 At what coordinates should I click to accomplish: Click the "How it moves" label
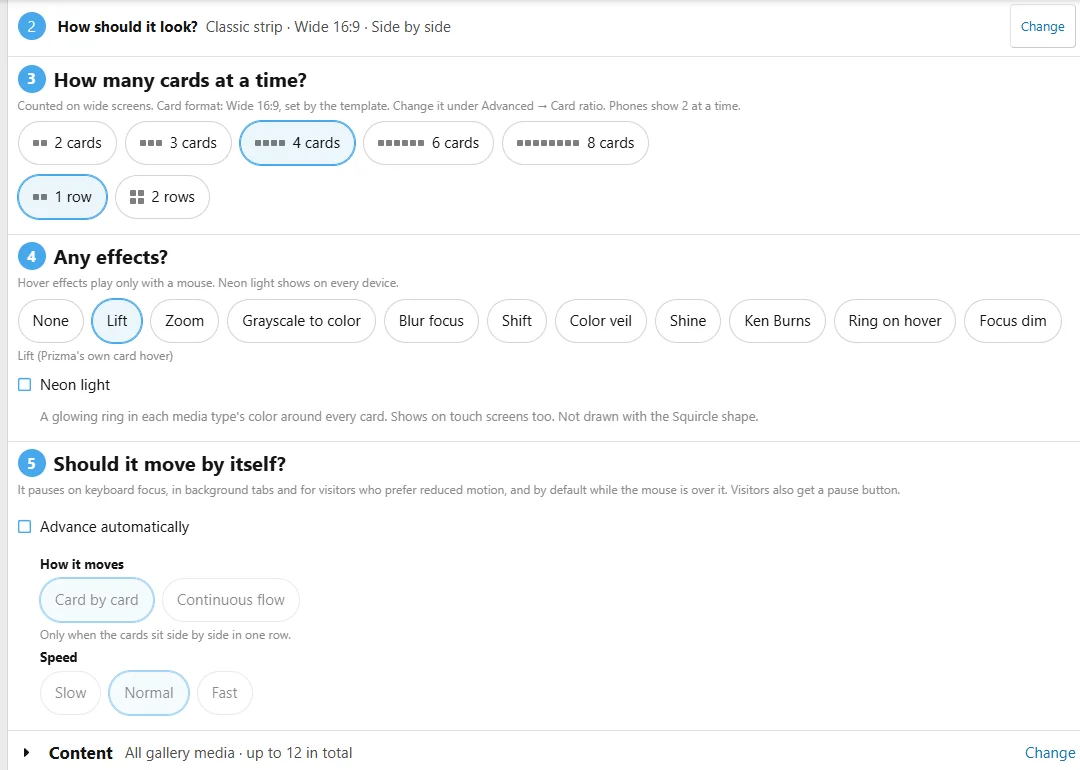pyautogui.click(x=82, y=564)
